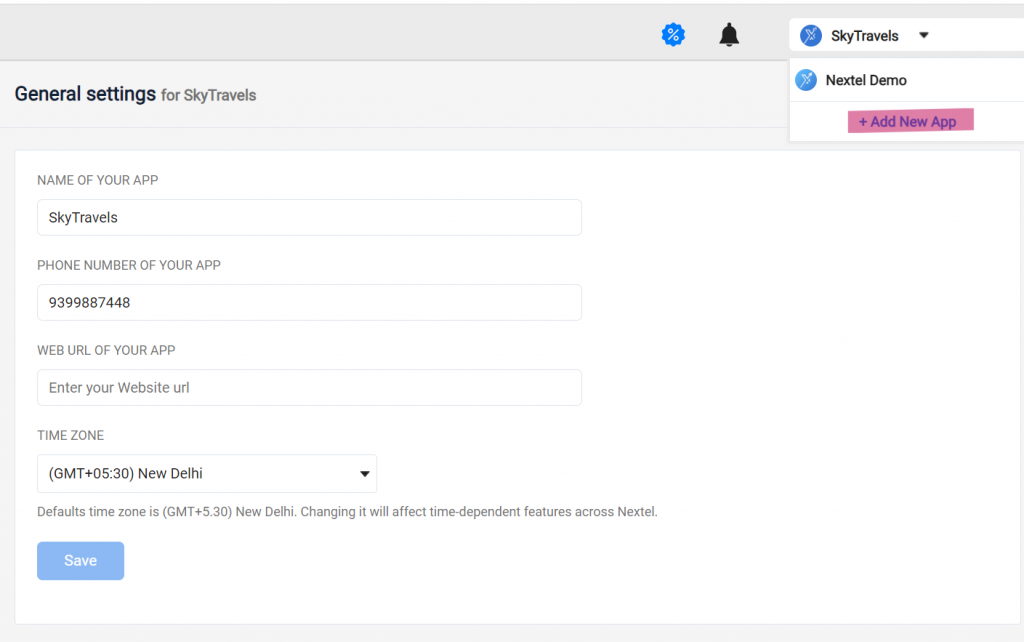
Task: Click the Nextel Demo app logo icon
Action: [x=806, y=80]
